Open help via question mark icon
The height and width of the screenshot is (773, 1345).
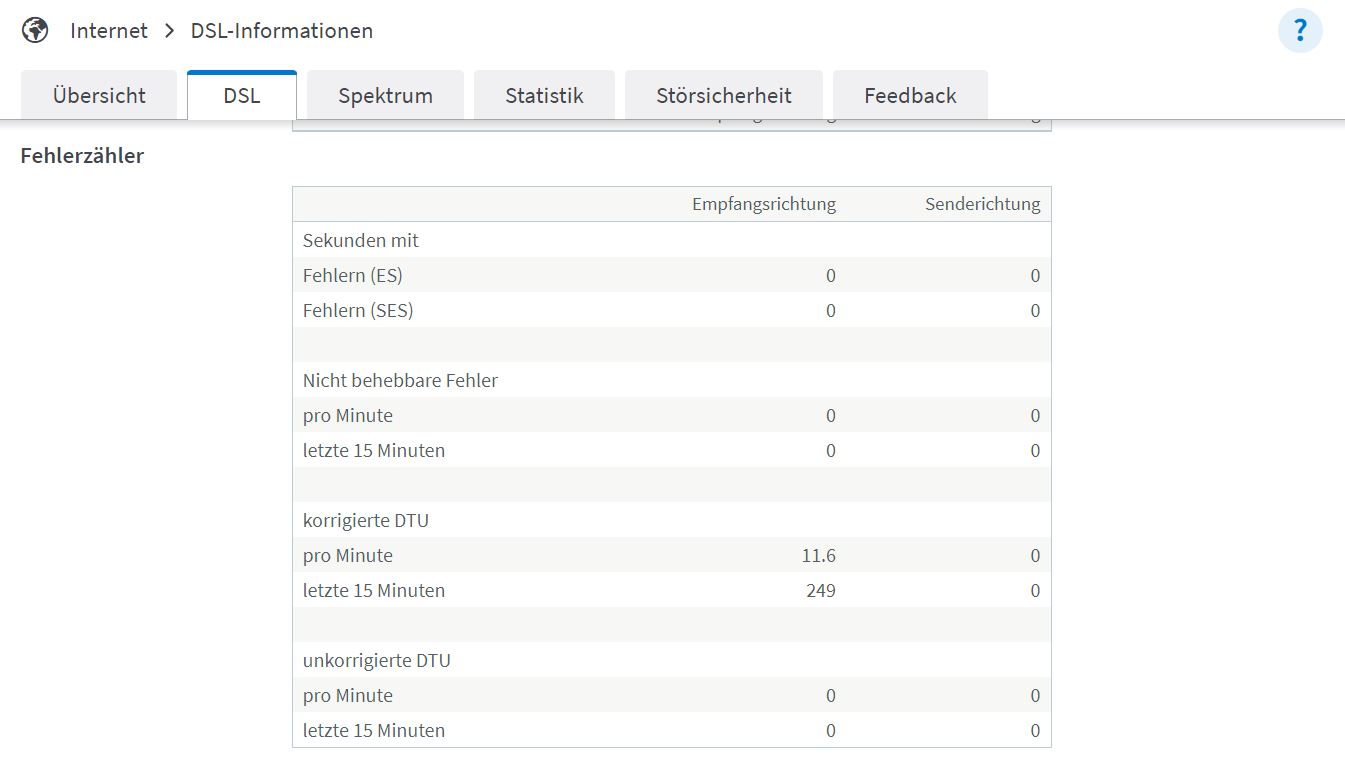coord(1300,31)
